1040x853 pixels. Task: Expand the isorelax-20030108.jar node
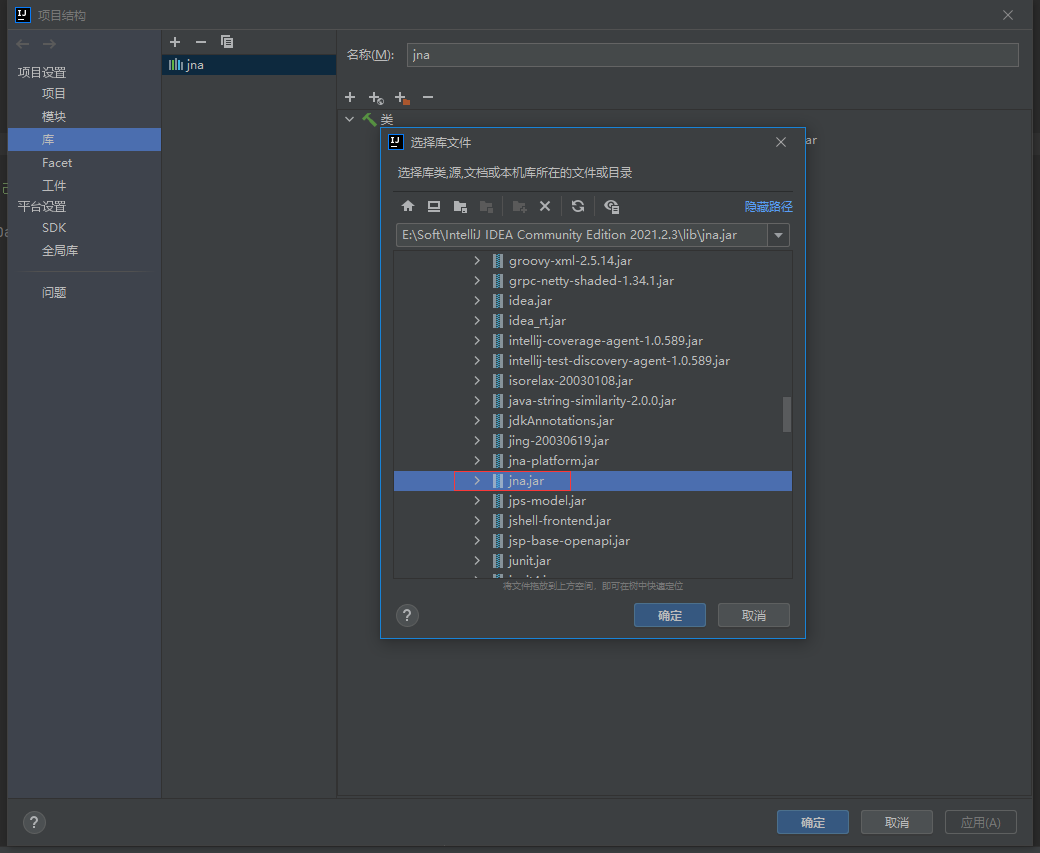tap(477, 381)
